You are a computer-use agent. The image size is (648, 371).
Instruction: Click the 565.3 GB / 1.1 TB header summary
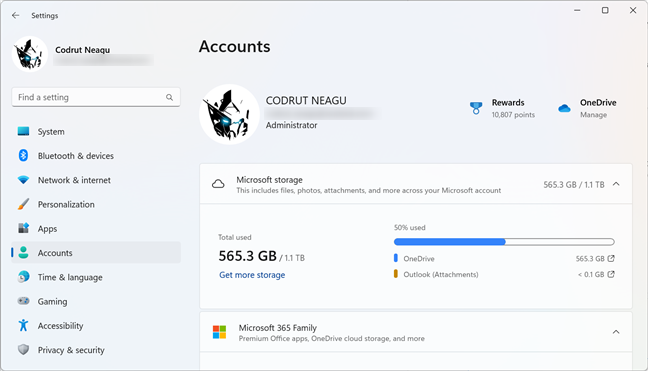pyautogui.click(x=574, y=185)
